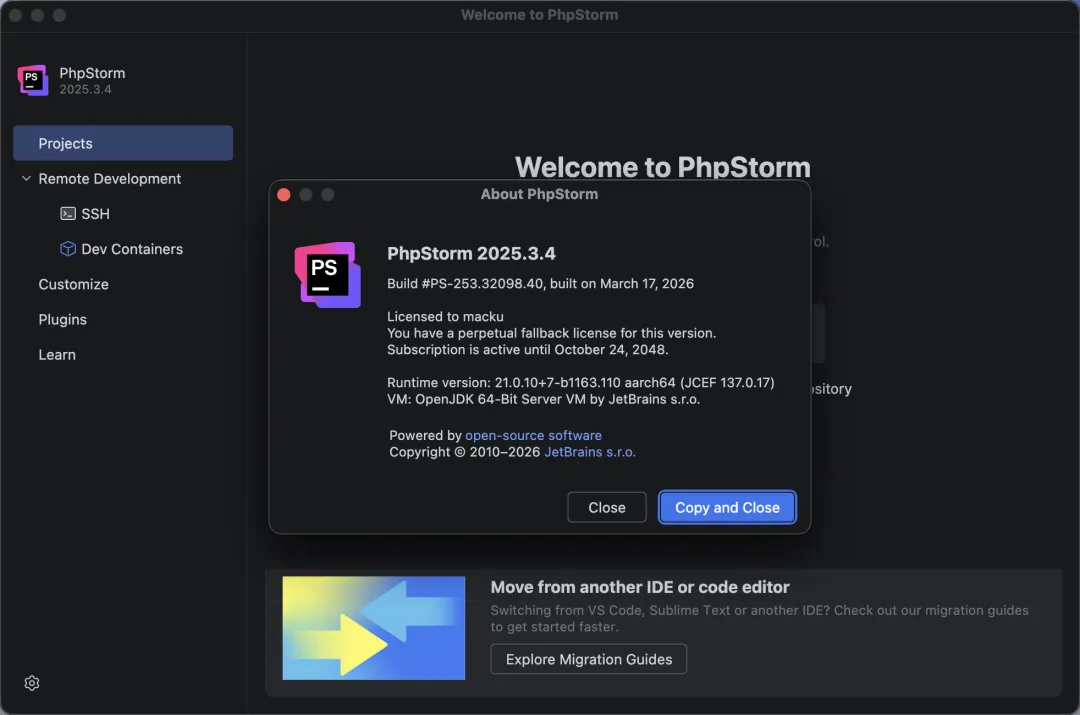This screenshot has height=715, width=1080.
Task: Select the Projects tab in the sidebar
Action: (x=123, y=143)
